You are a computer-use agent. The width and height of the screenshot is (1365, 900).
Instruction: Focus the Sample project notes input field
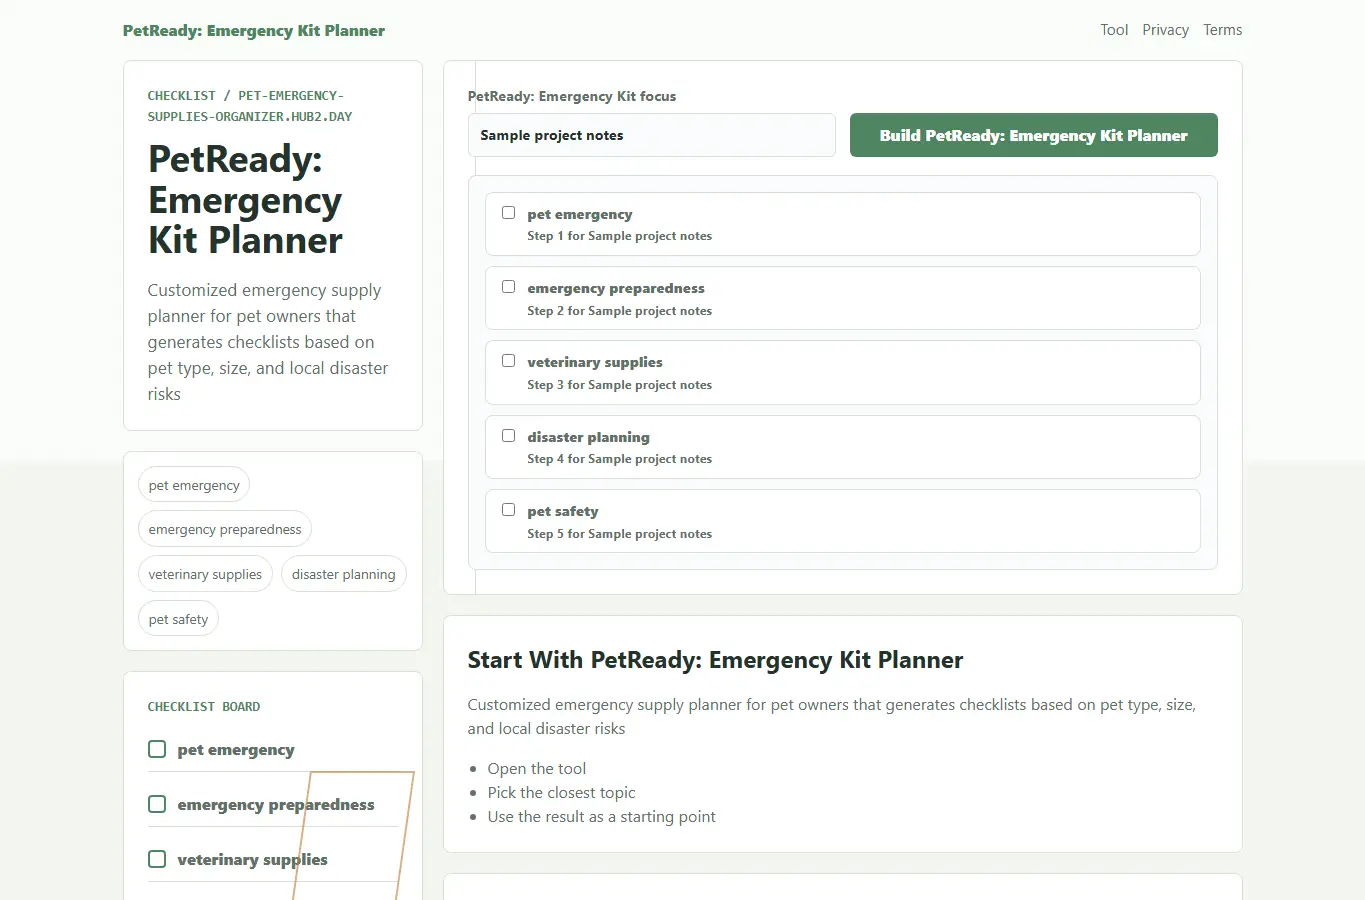click(651, 135)
